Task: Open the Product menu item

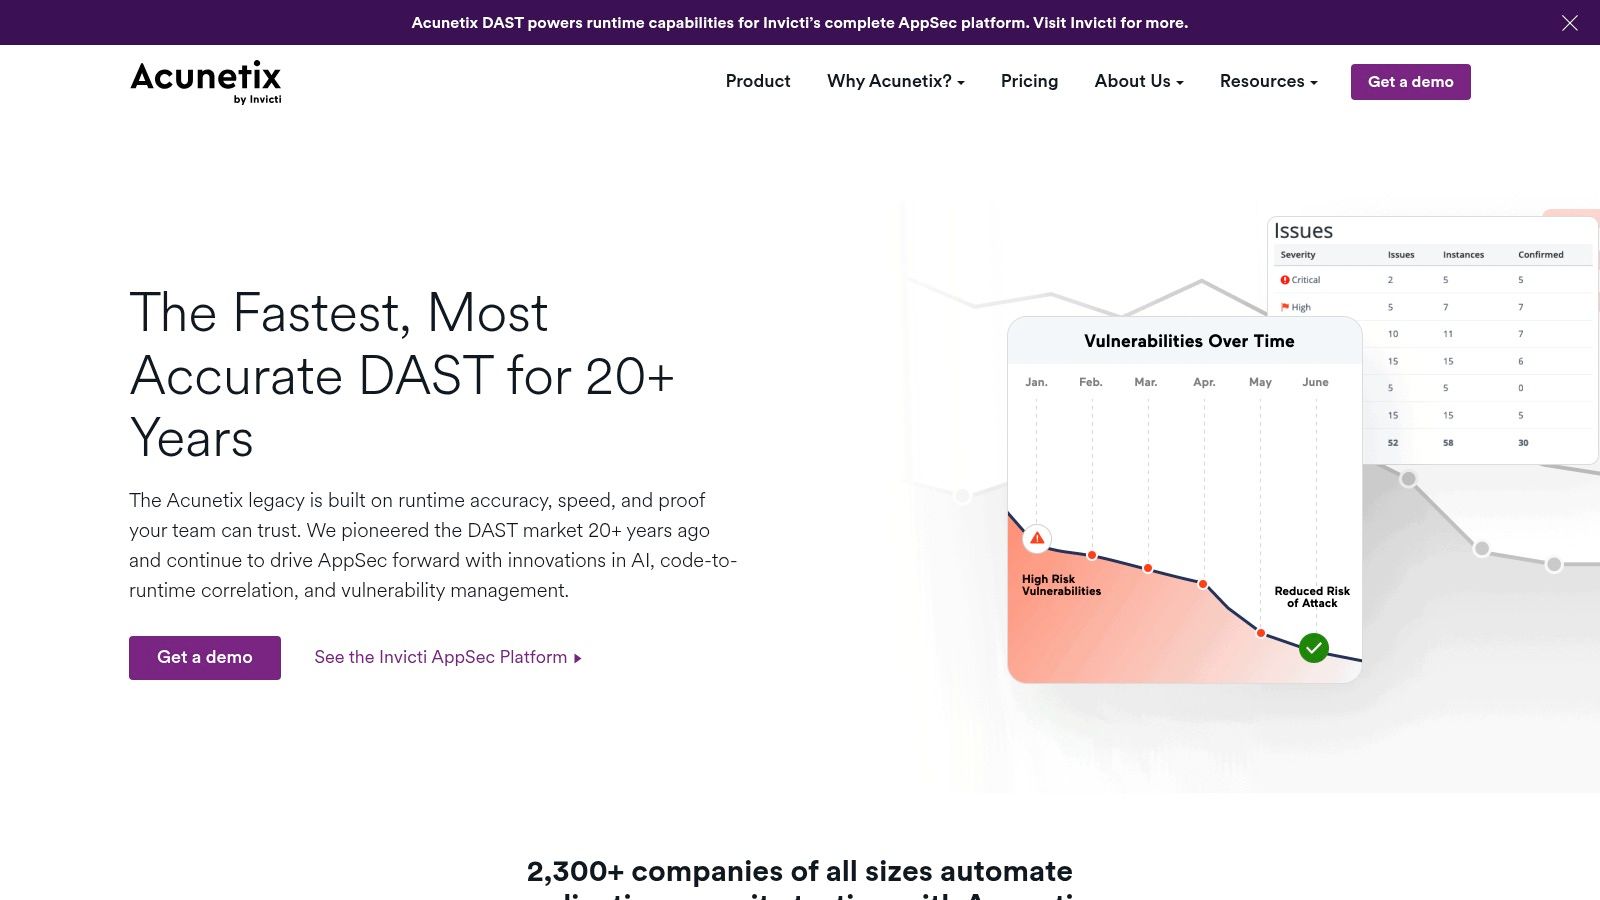Action: pos(758,81)
